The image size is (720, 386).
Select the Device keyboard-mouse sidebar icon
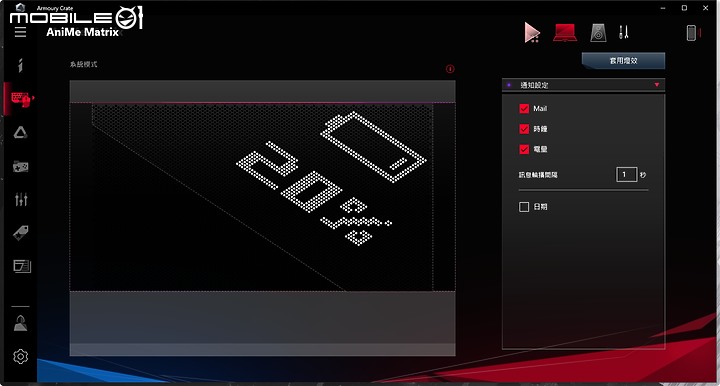21,99
